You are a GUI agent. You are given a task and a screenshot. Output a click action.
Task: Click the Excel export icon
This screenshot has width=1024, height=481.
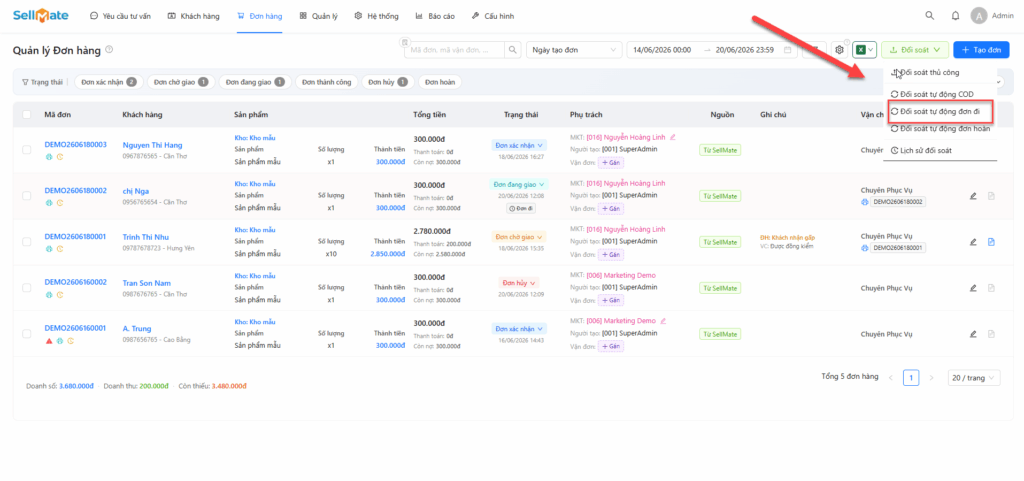click(861, 50)
